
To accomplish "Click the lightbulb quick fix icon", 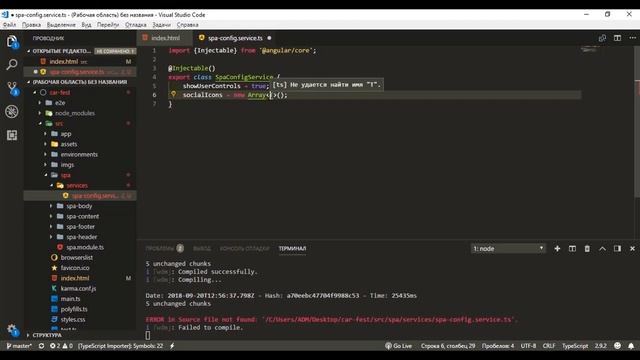I will click(173, 94).
